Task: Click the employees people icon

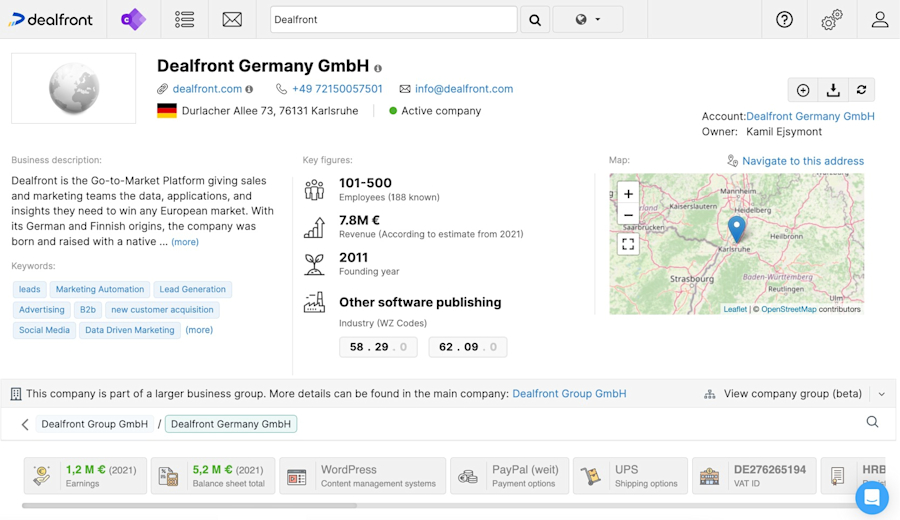Action: (315, 190)
